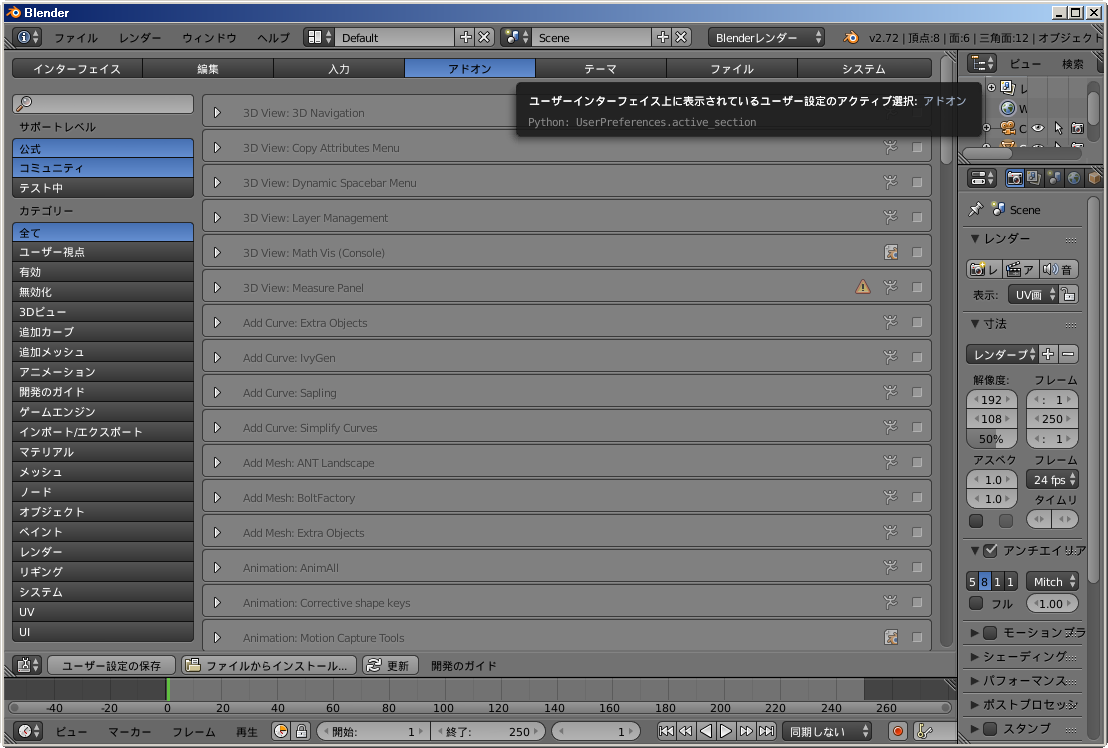The image size is (1108, 748).
Task: Toggle the timeline lock range padlock
Action: 301,731
